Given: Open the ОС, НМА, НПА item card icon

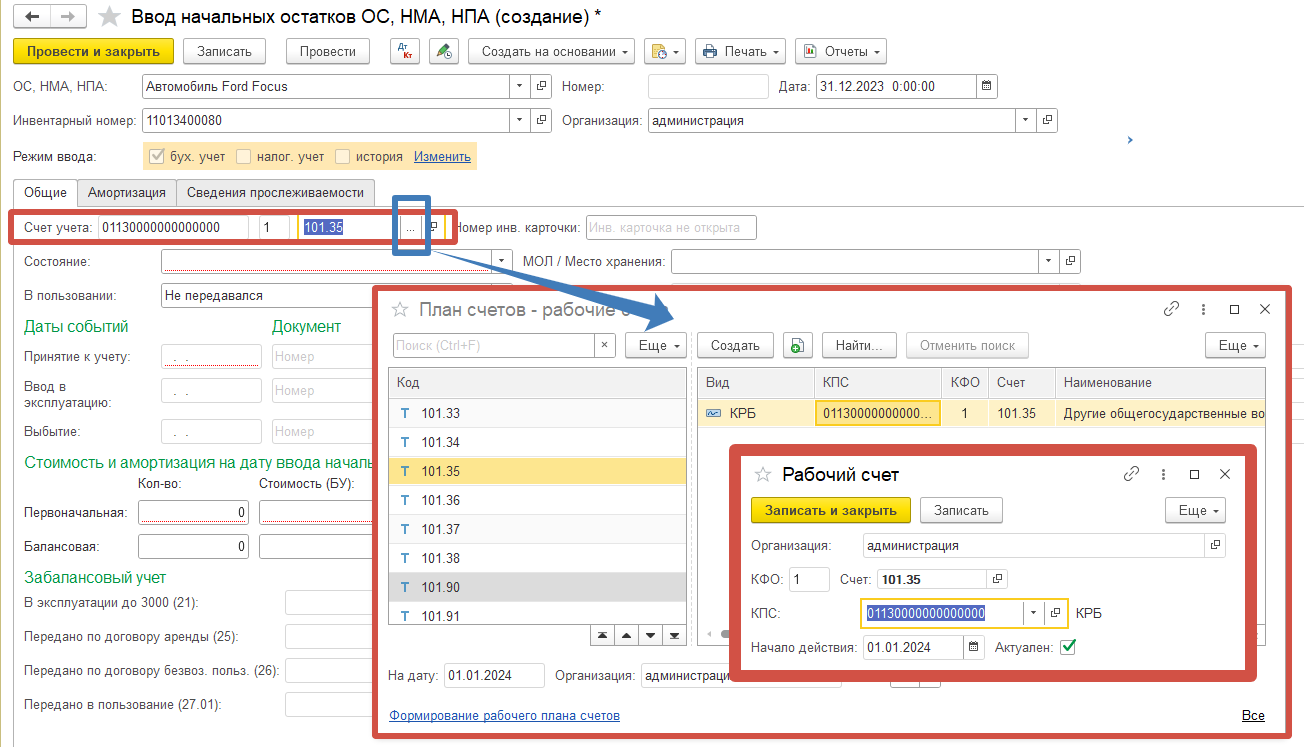Looking at the screenshot, I should (x=541, y=86).
